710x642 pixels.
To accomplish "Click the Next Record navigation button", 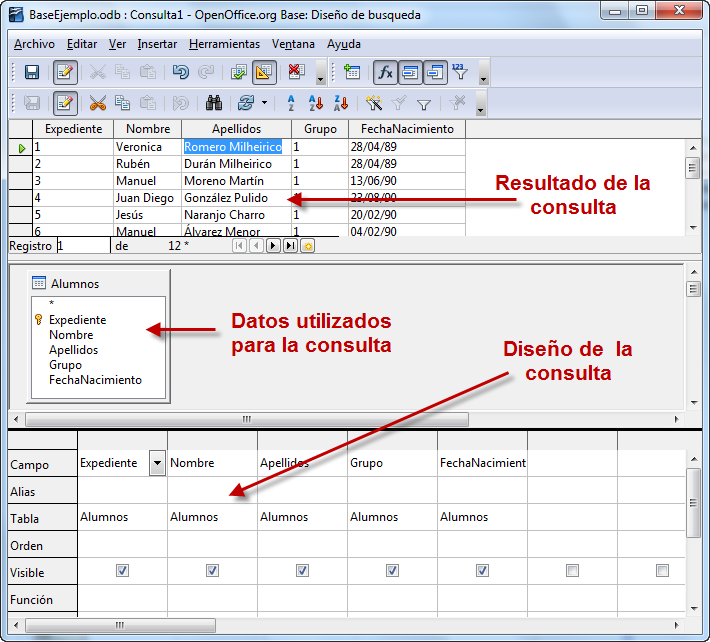I will [x=273, y=245].
